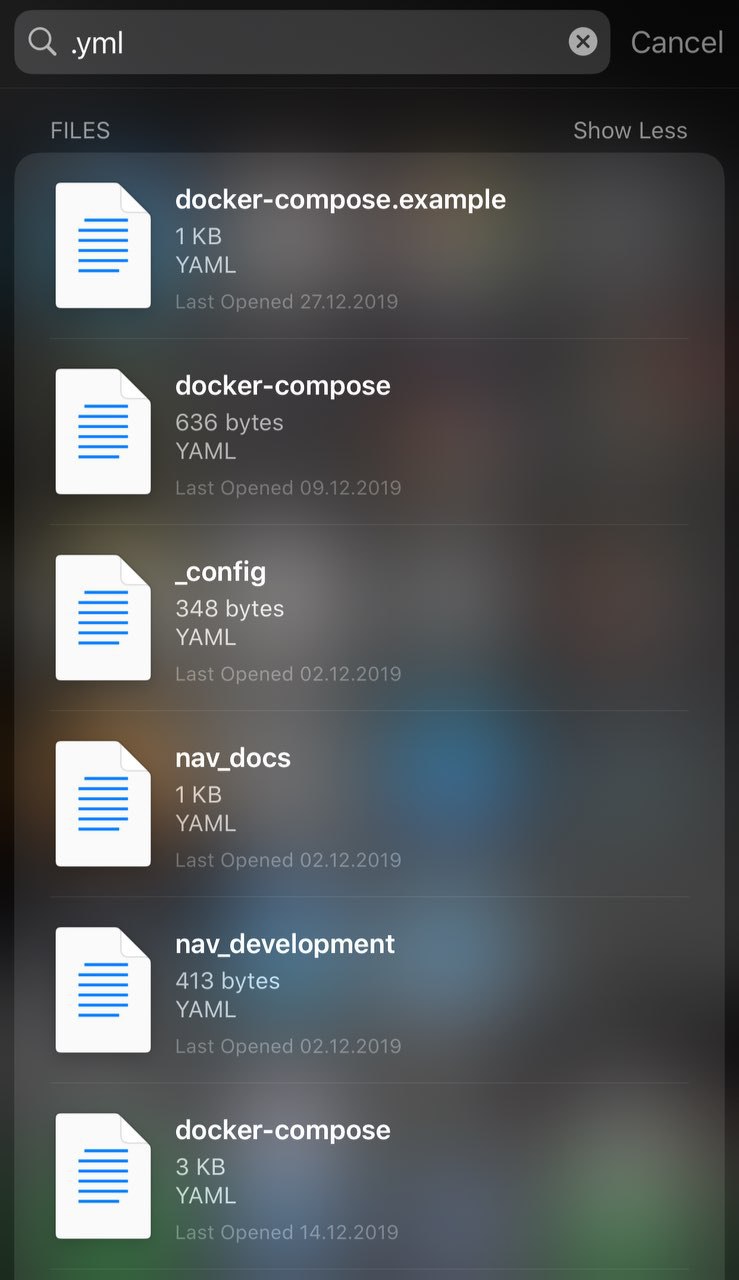Select file name docker-compose.example

(341, 200)
